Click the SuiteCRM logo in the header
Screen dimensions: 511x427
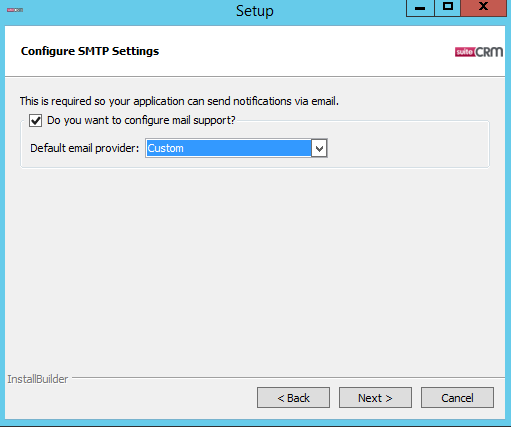coord(479,52)
